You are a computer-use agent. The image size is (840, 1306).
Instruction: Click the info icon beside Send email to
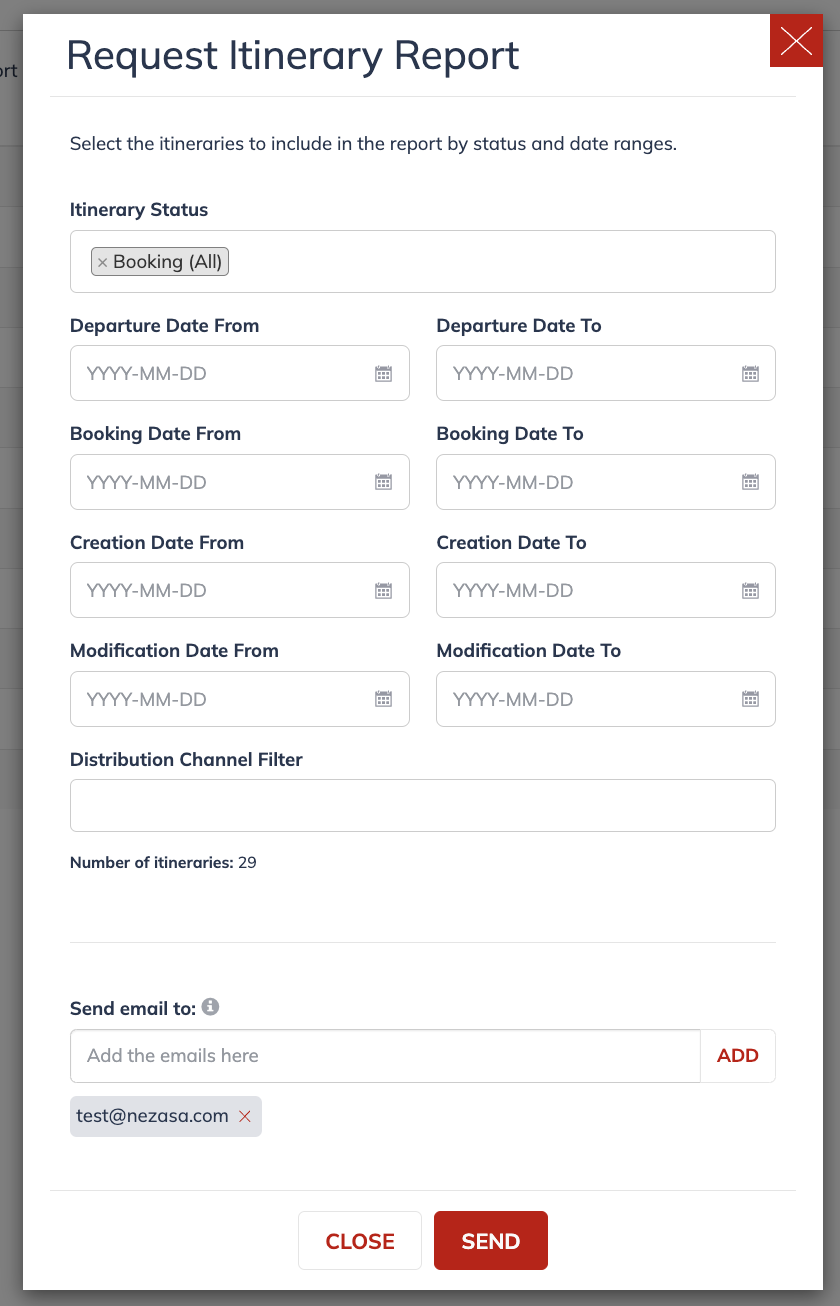coord(210,1007)
